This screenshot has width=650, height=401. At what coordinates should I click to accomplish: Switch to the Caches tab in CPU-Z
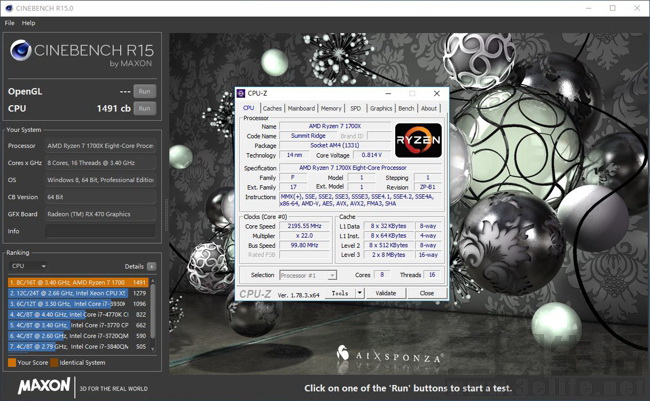(x=272, y=108)
